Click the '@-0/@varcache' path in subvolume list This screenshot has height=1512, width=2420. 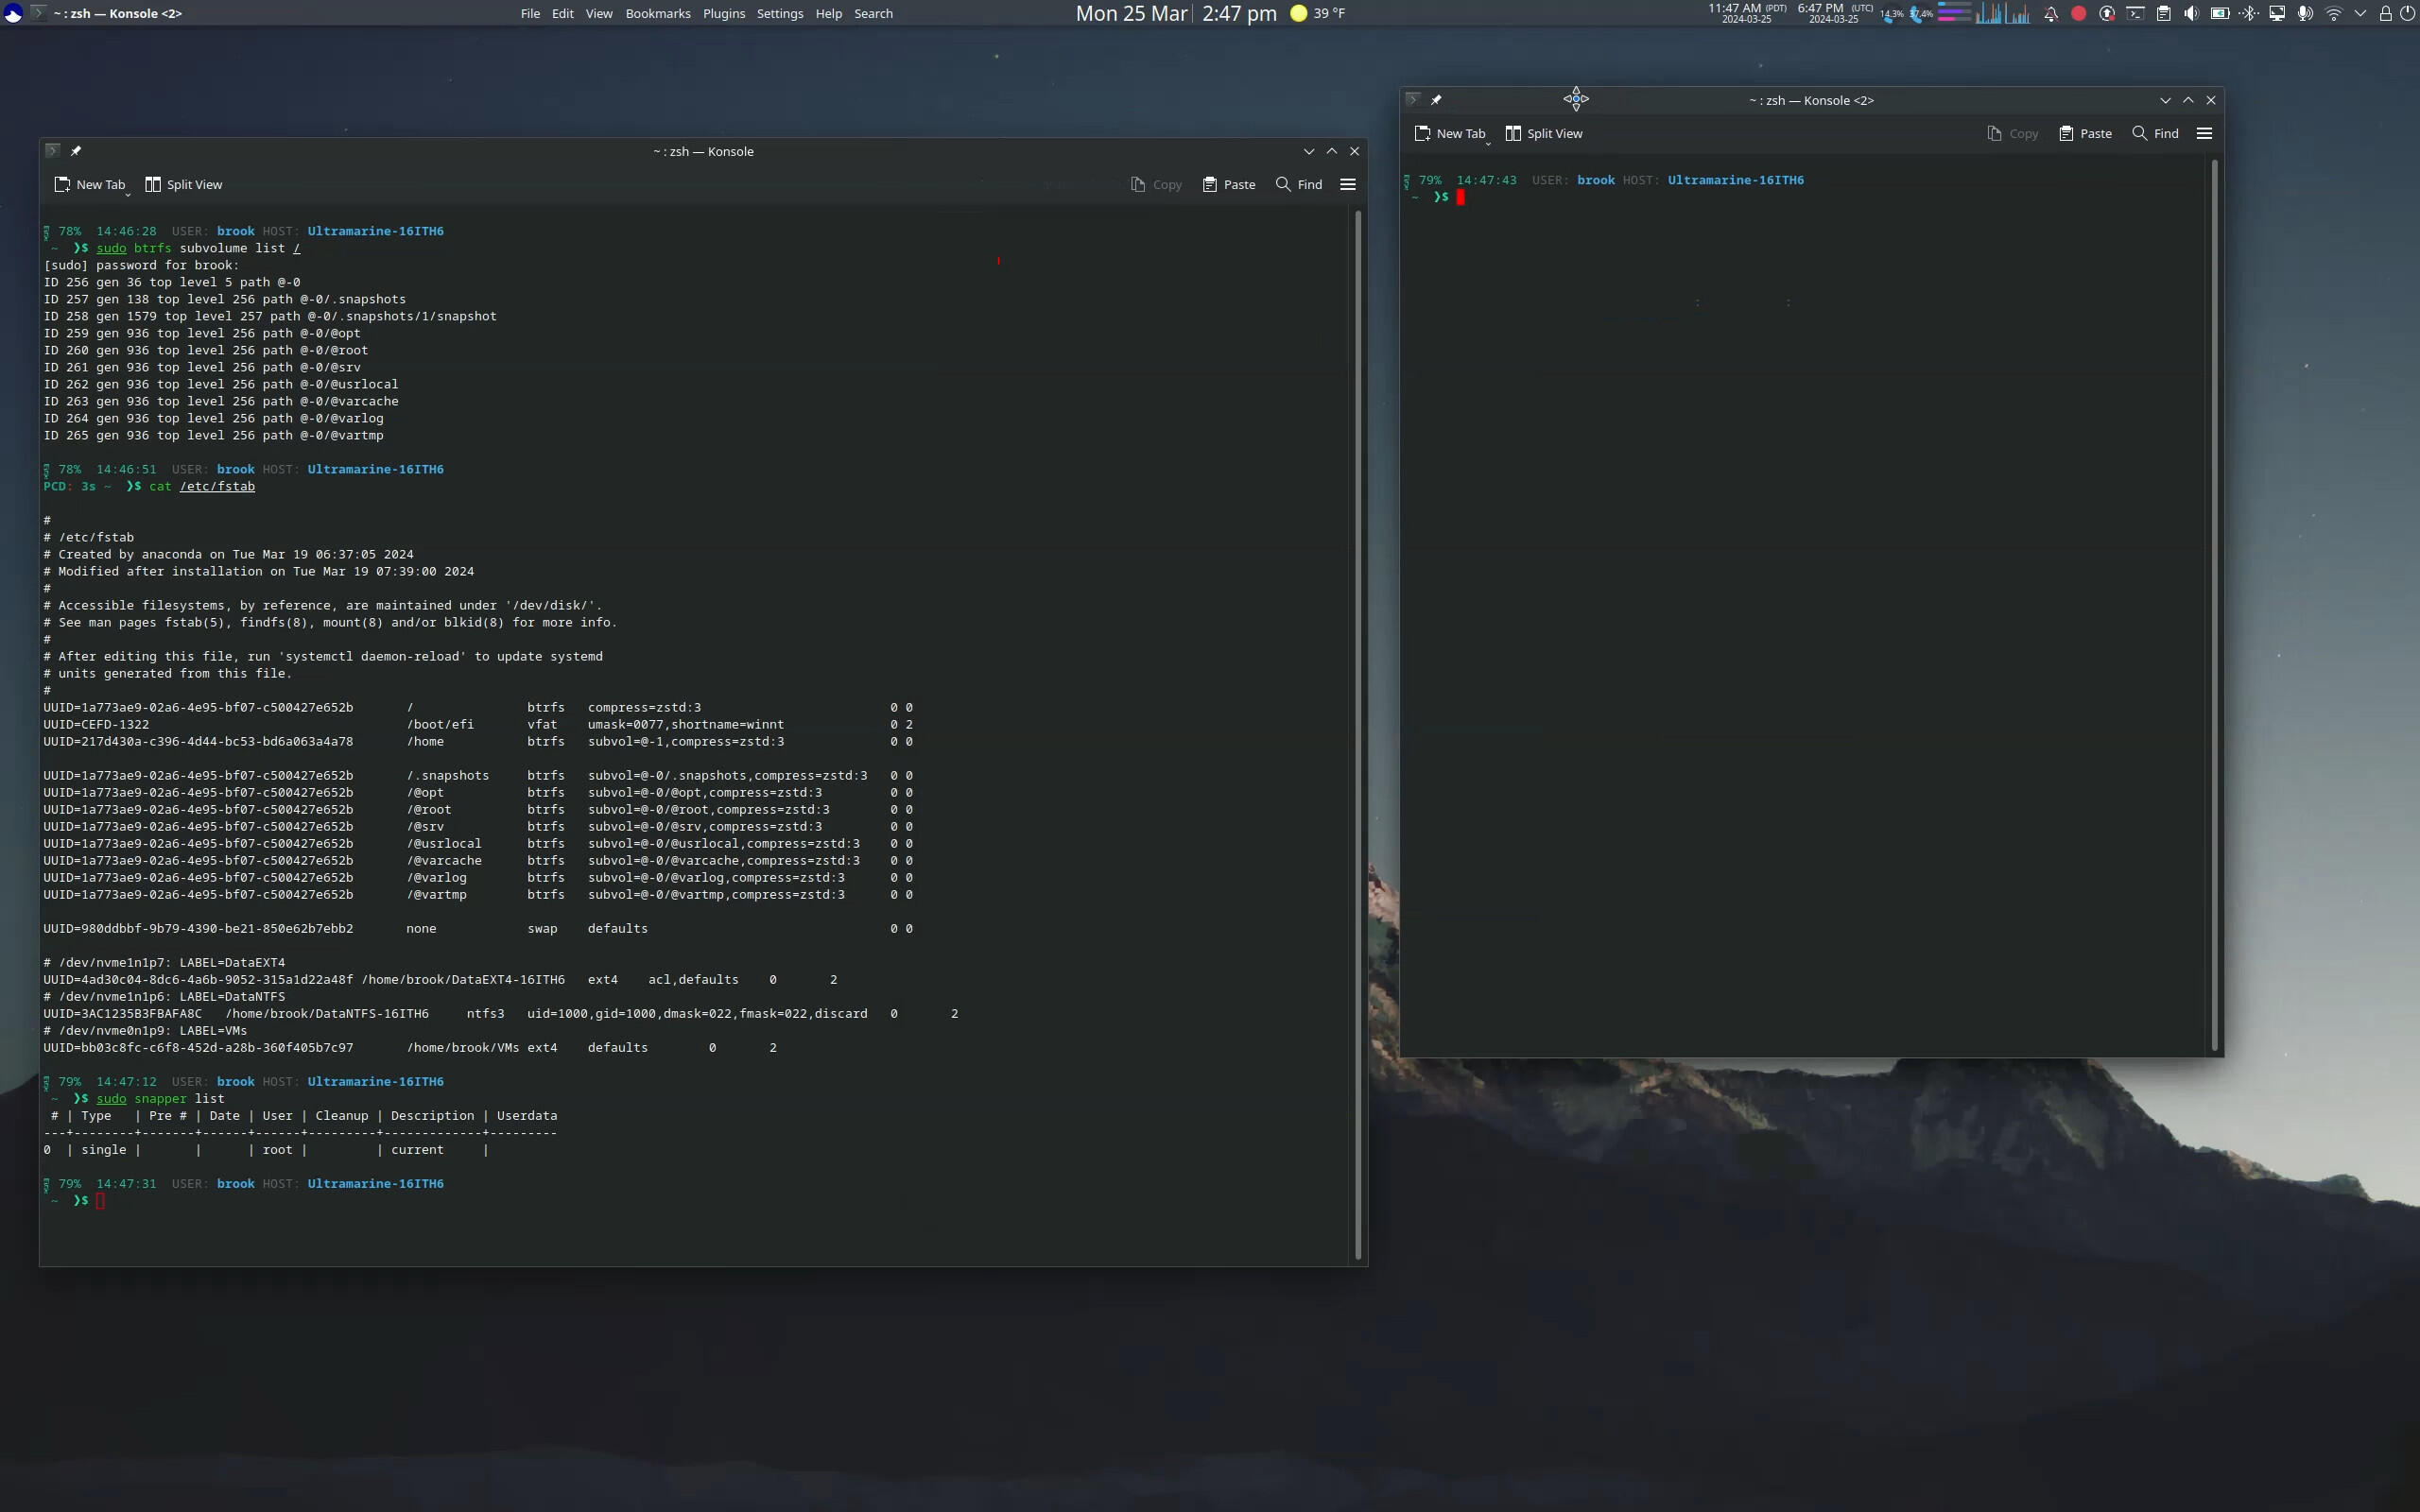349,401
